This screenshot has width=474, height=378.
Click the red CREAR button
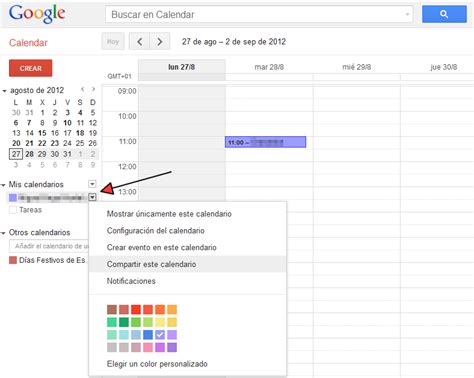(31, 68)
